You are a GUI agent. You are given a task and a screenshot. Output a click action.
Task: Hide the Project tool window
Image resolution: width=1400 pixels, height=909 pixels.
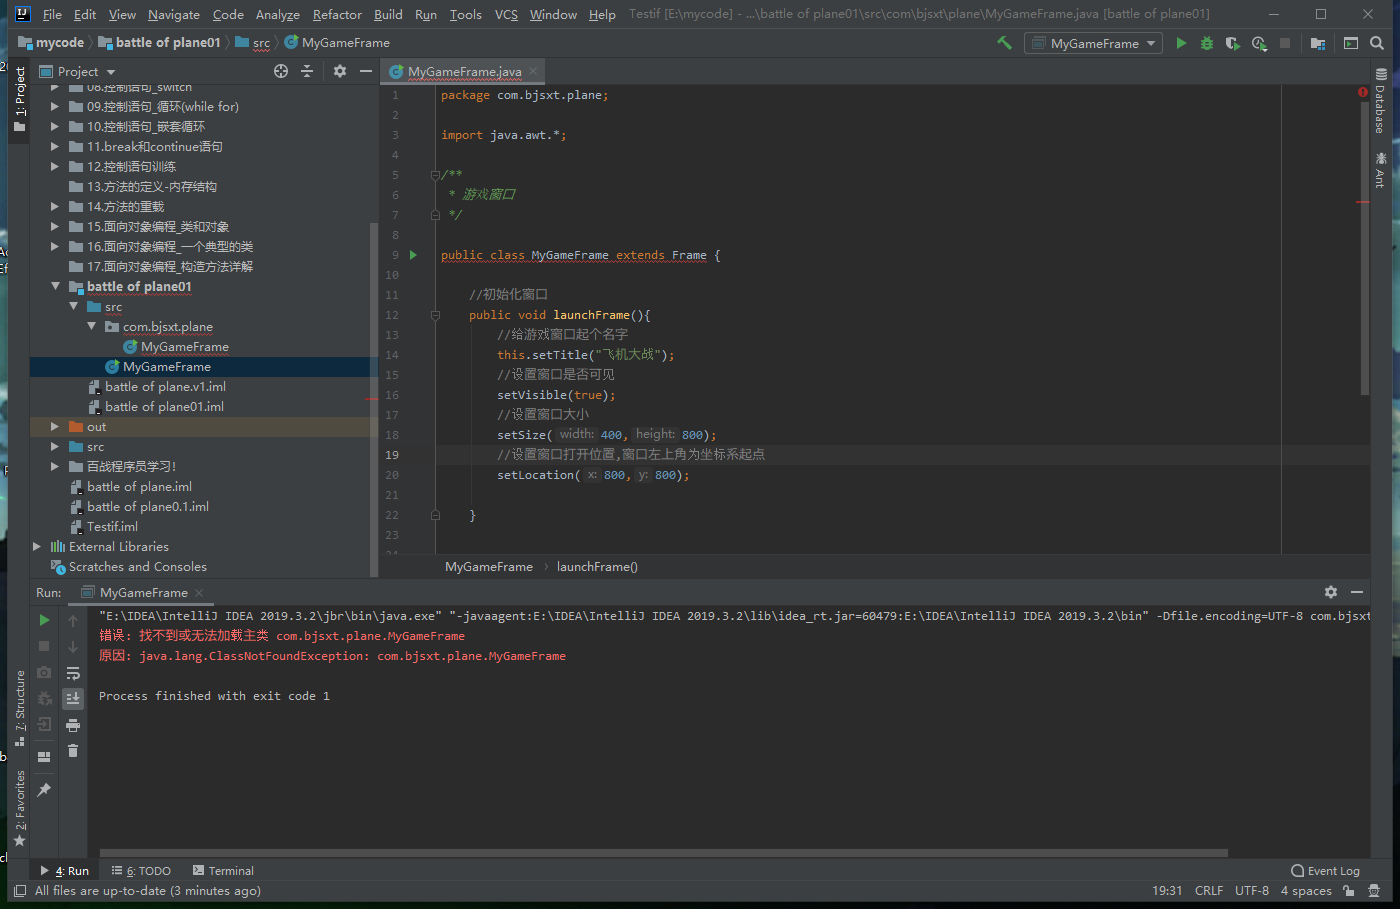coord(366,71)
